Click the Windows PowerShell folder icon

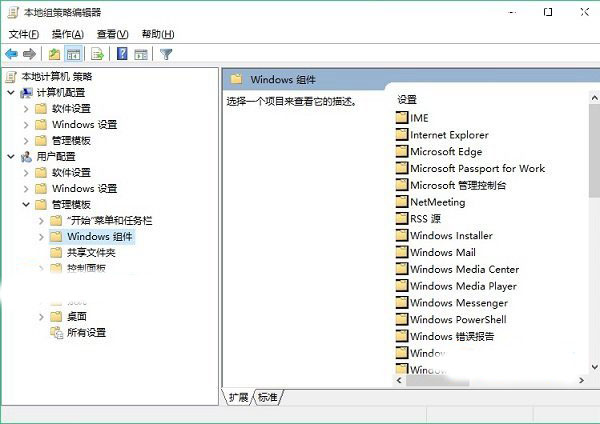[x=402, y=319]
